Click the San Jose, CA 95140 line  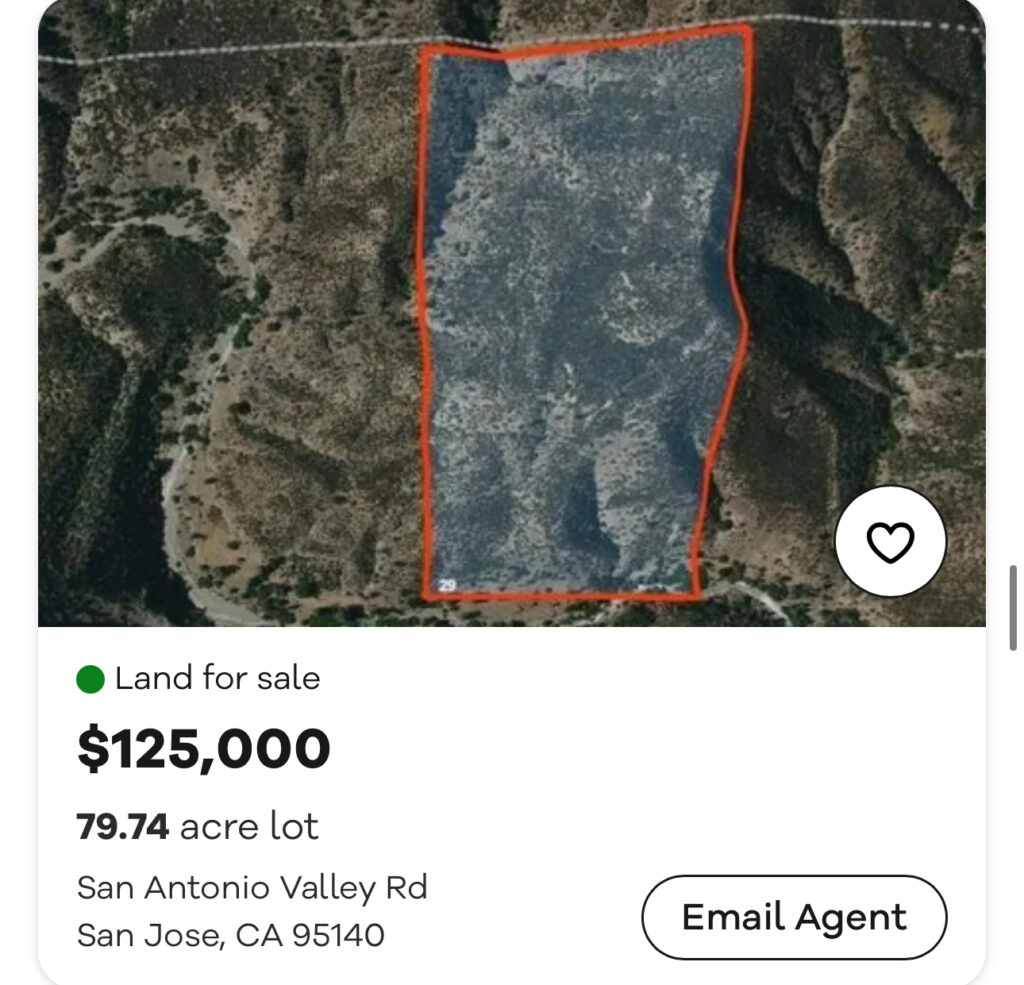click(x=231, y=935)
